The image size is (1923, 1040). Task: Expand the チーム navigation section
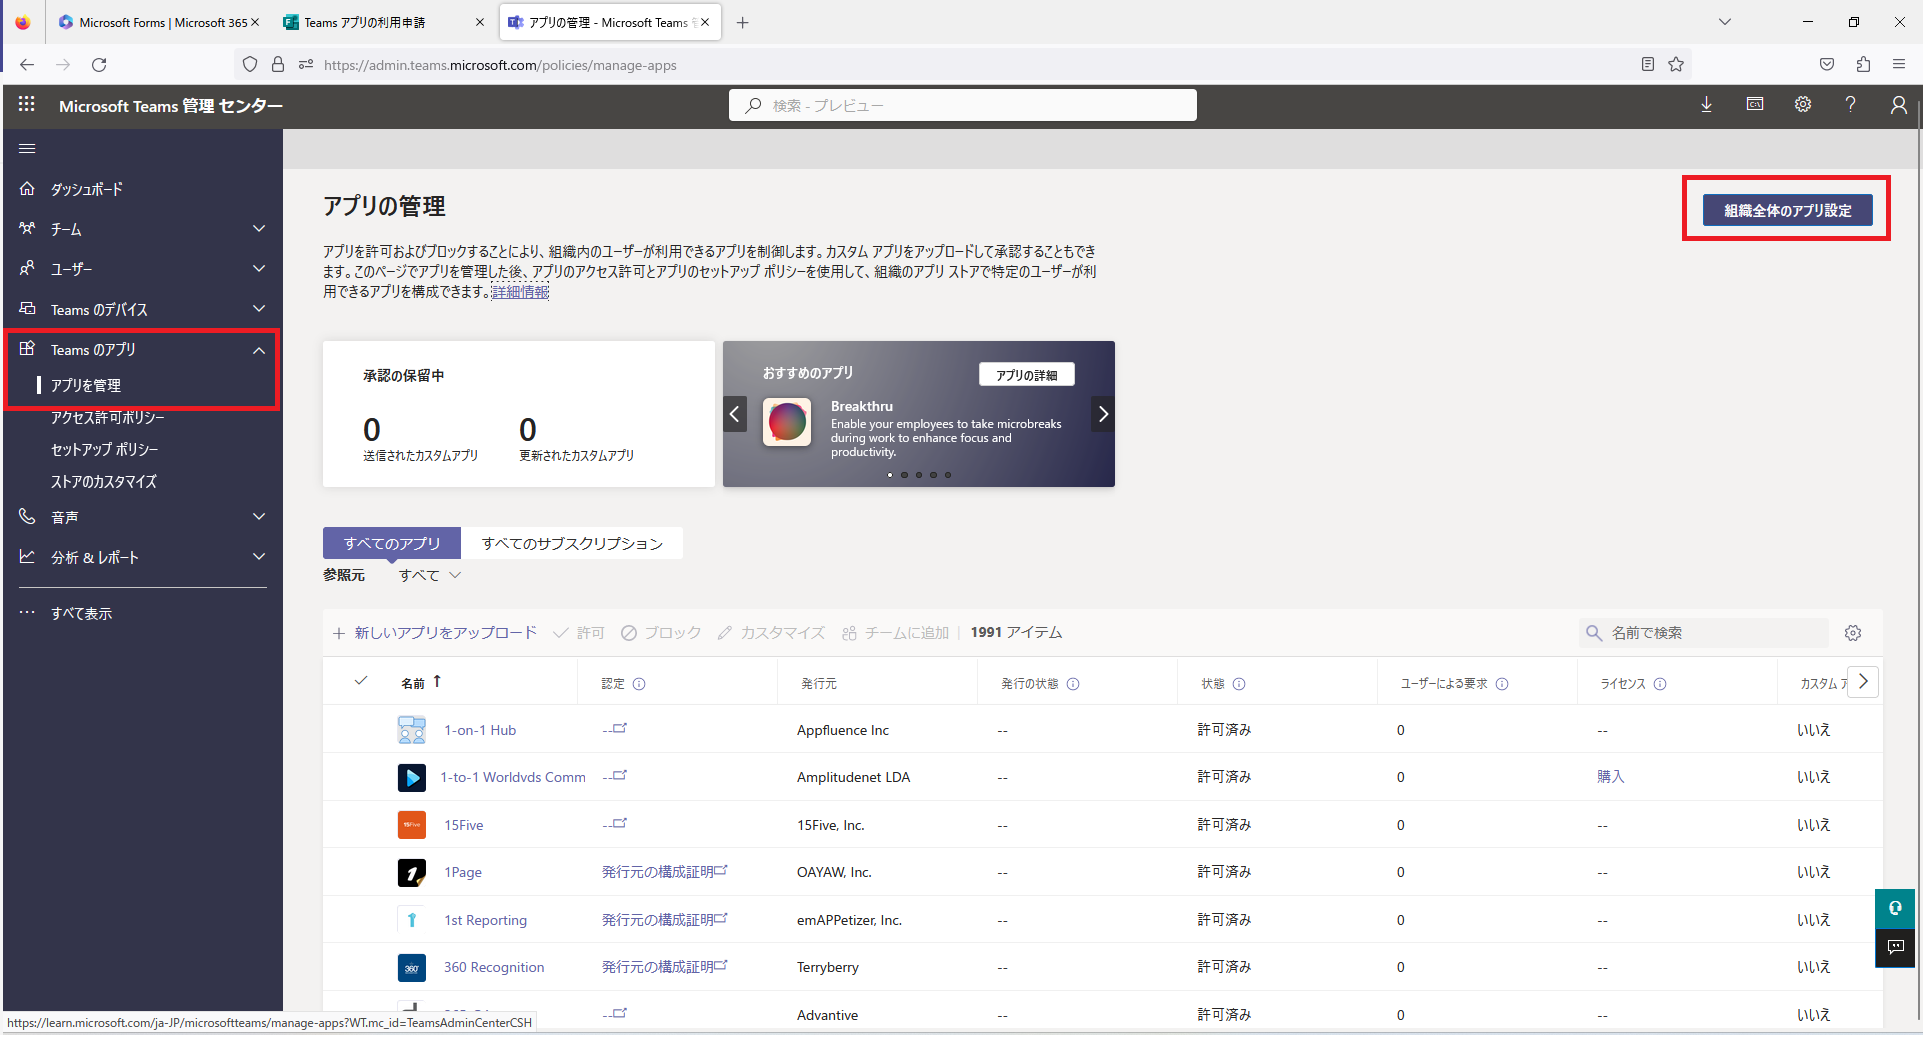(259, 229)
